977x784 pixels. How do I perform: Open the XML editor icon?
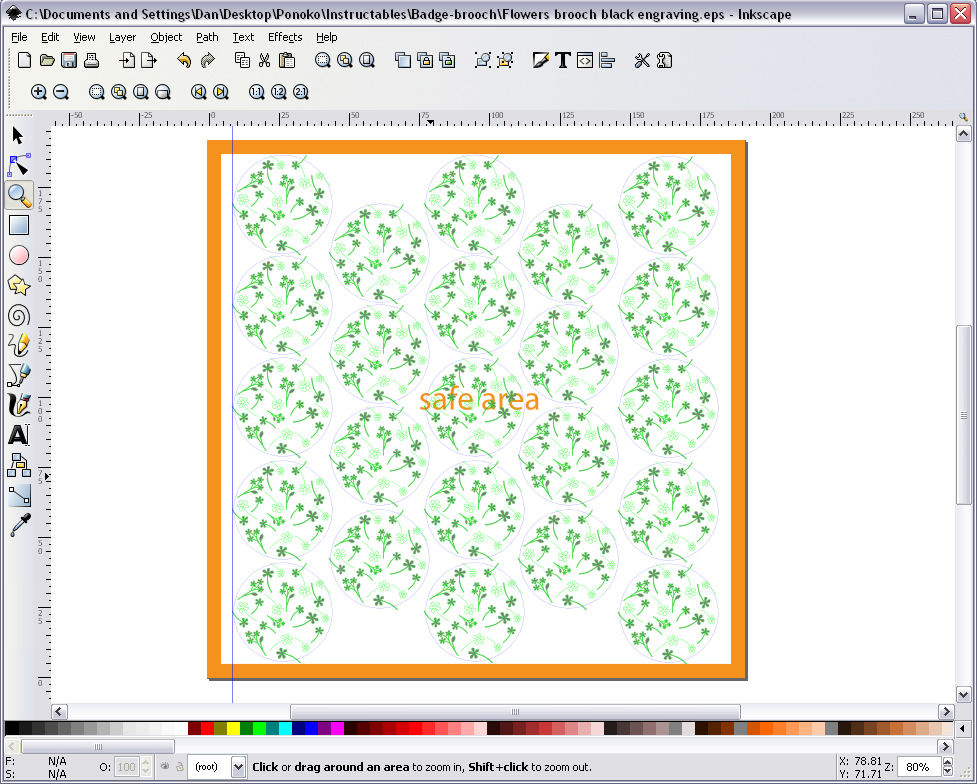pos(584,60)
